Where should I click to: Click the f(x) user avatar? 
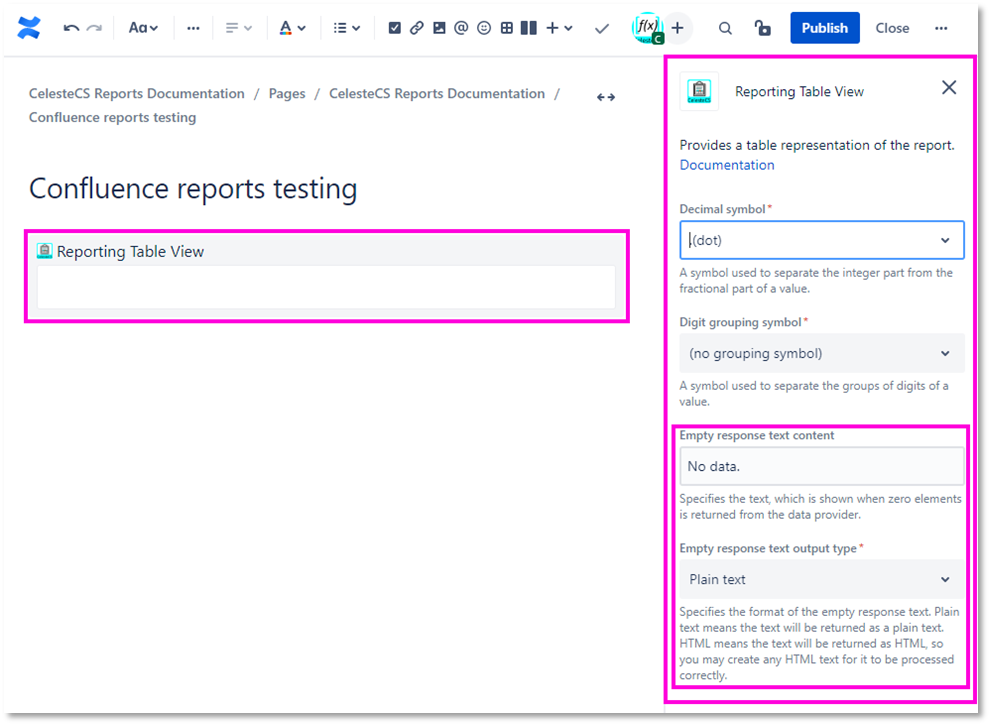coord(647,28)
